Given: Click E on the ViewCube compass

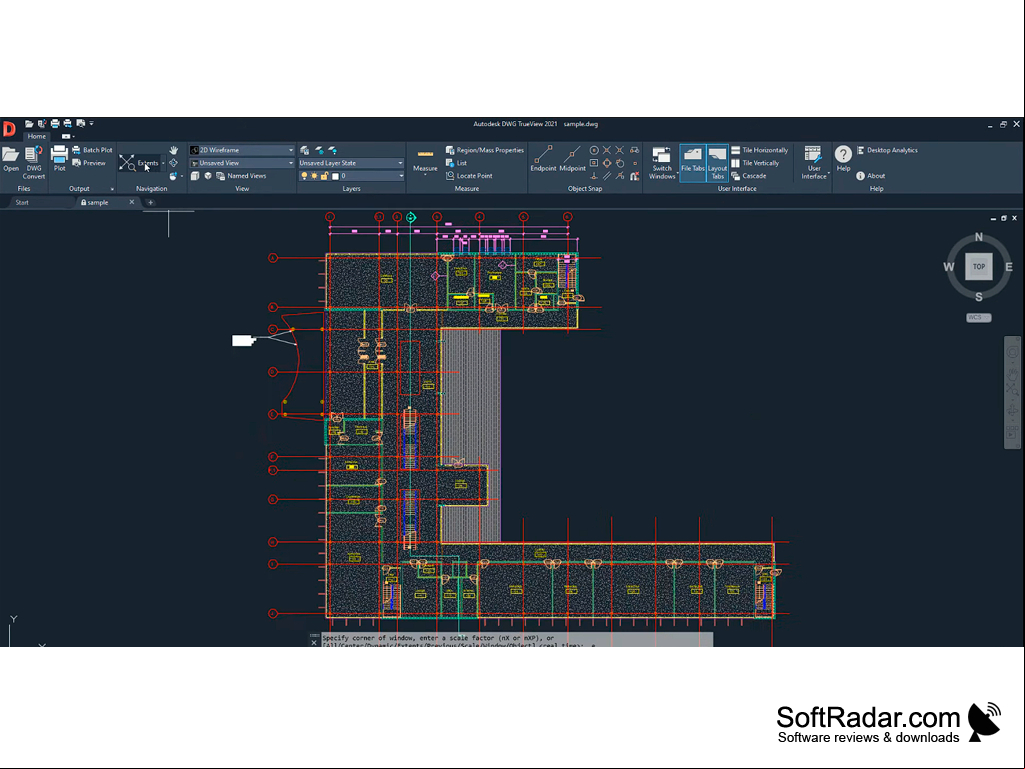Looking at the screenshot, I should pyautogui.click(x=1009, y=267).
